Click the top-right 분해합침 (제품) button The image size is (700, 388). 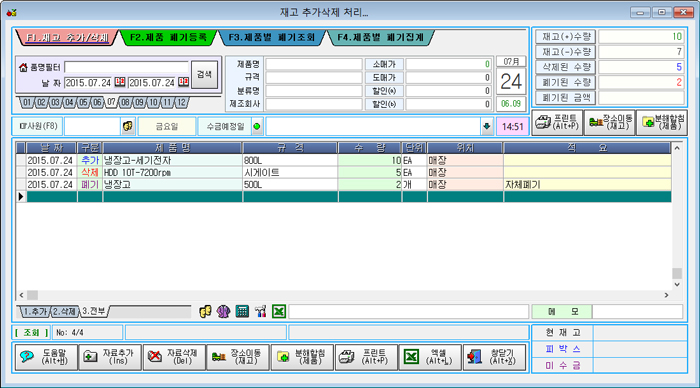[x=662, y=122]
